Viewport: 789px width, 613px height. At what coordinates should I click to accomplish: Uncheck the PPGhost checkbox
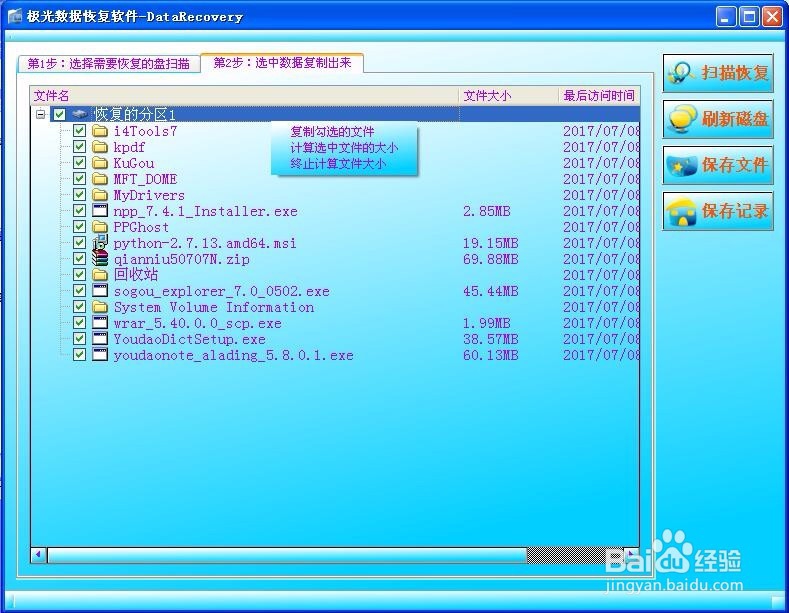[x=79, y=226]
